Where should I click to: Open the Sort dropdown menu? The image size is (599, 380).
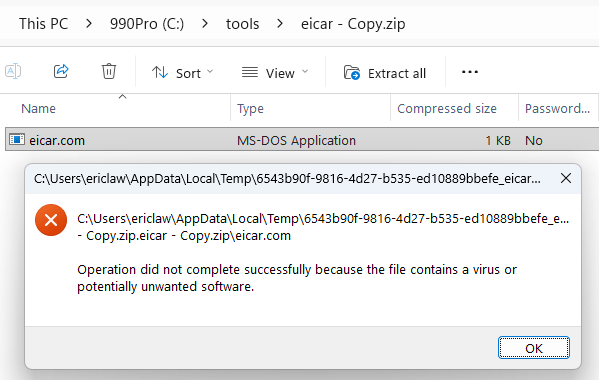(x=183, y=73)
